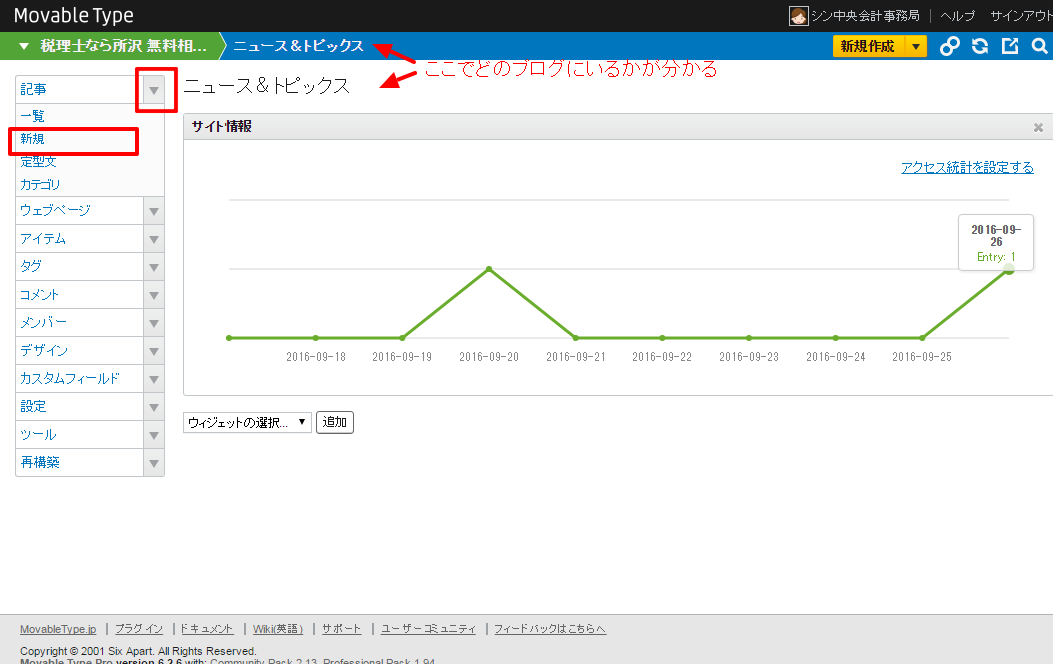
Task: Open the ヘルプ link
Action: 958,15
